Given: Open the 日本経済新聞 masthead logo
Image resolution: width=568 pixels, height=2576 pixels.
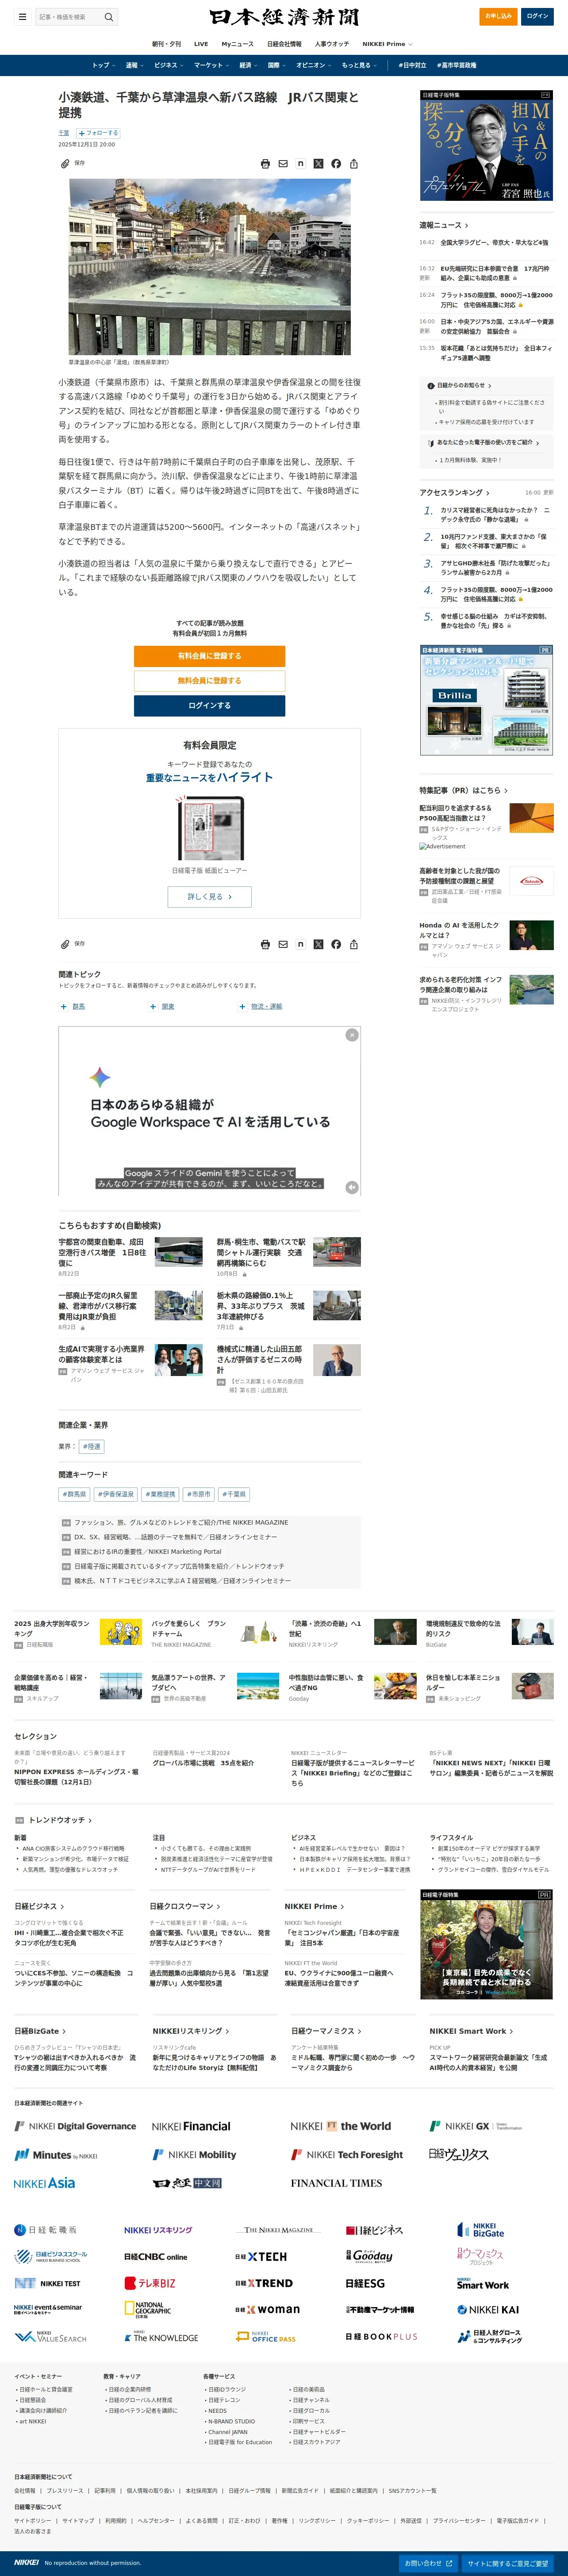Looking at the screenshot, I should 284,17.
